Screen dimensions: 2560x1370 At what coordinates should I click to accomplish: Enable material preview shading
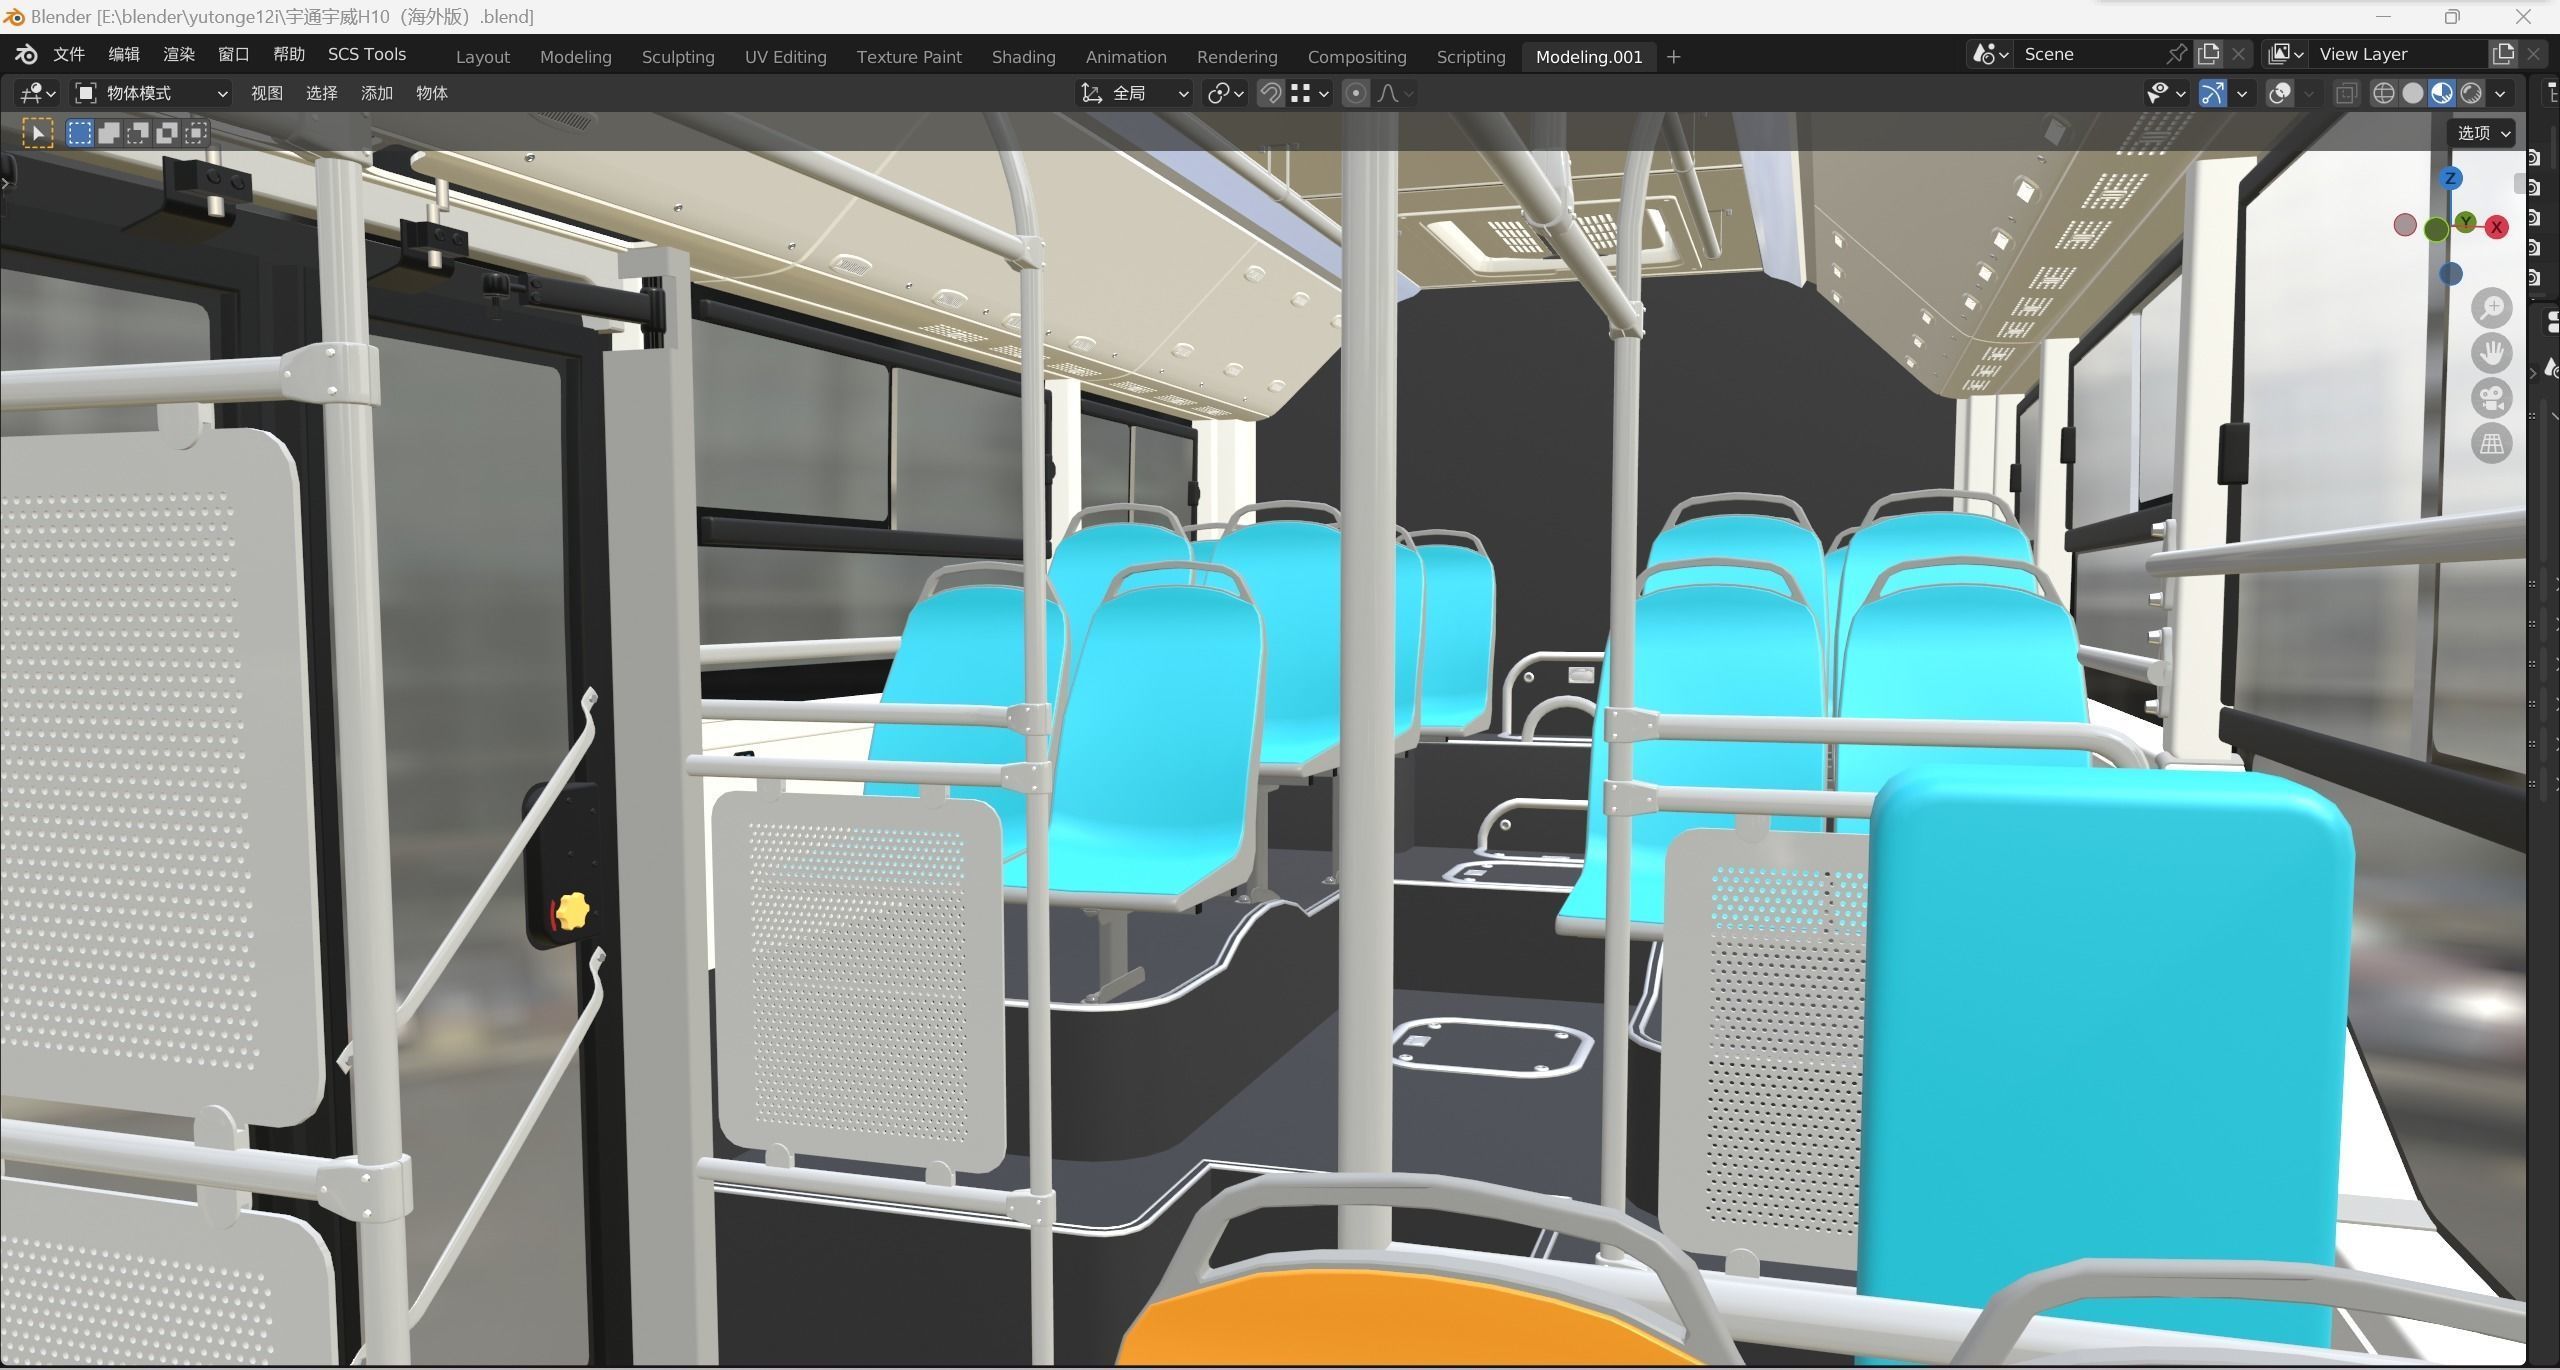(2442, 93)
